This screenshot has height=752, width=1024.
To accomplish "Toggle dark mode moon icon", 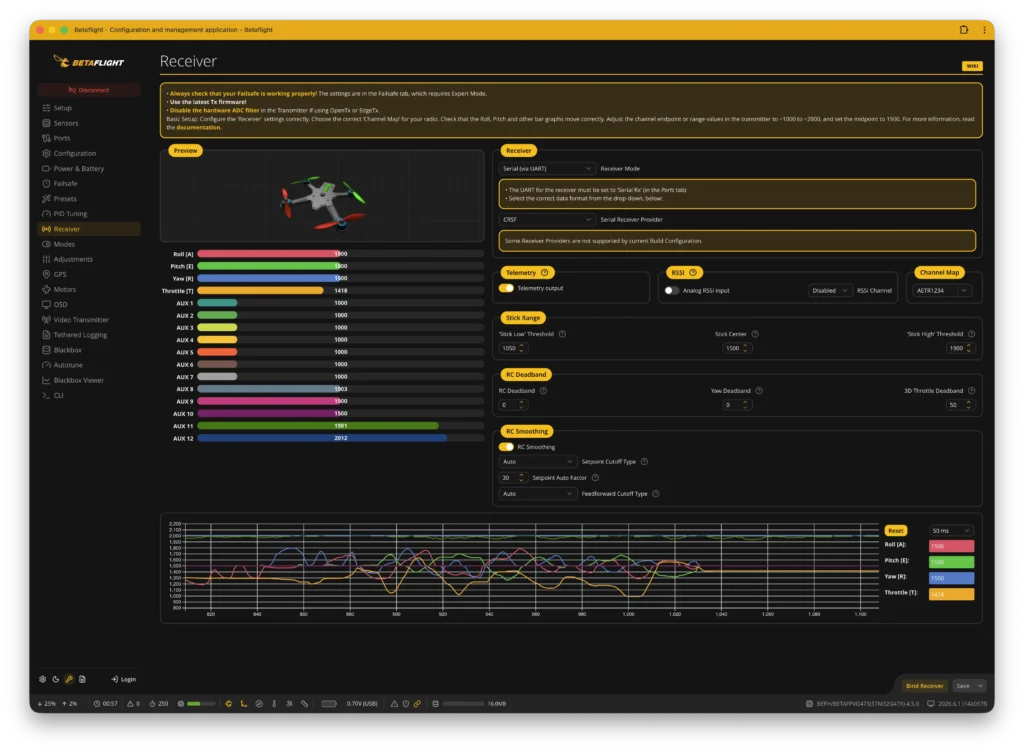I will [x=56, y=679].
